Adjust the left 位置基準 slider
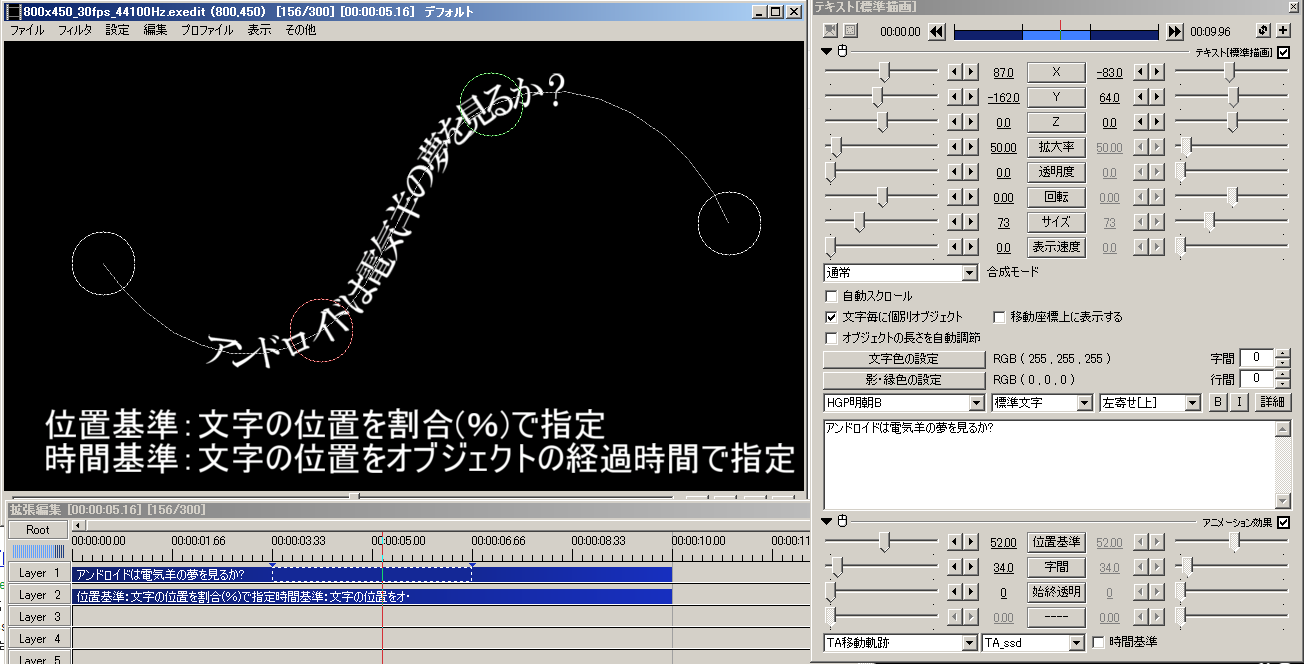This screenshot has height=664, width=1304. (x=884, y=542)
